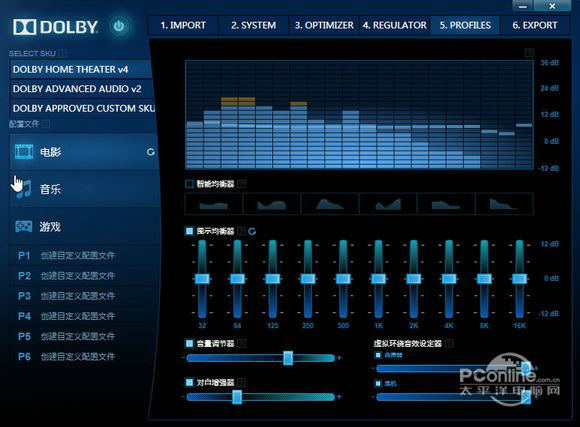Click the 8K equalizer slider handle
580x427 pixels.
(484, 279)
